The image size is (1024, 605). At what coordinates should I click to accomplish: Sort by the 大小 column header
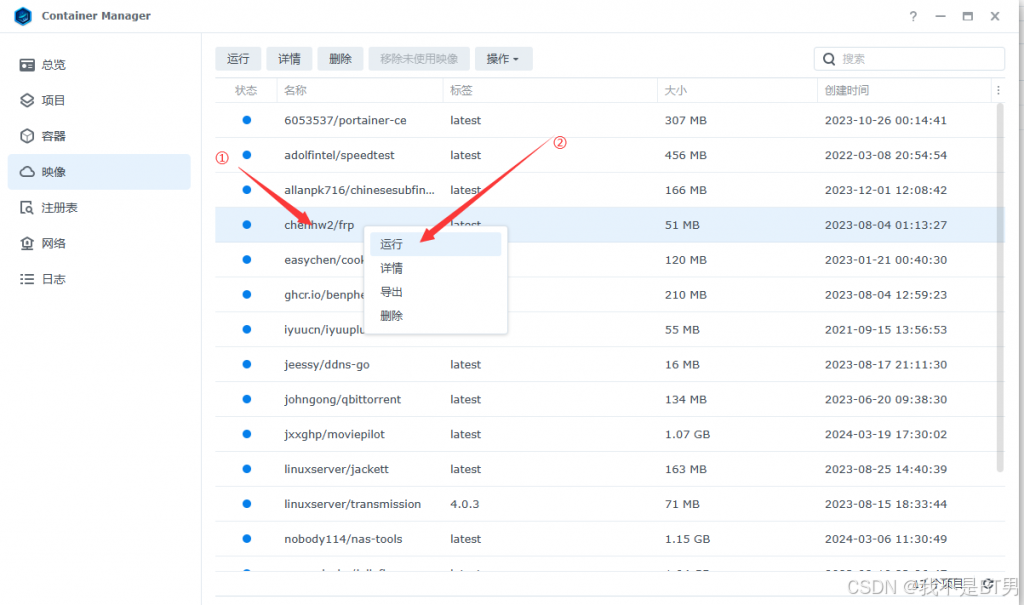pos(737,90)
